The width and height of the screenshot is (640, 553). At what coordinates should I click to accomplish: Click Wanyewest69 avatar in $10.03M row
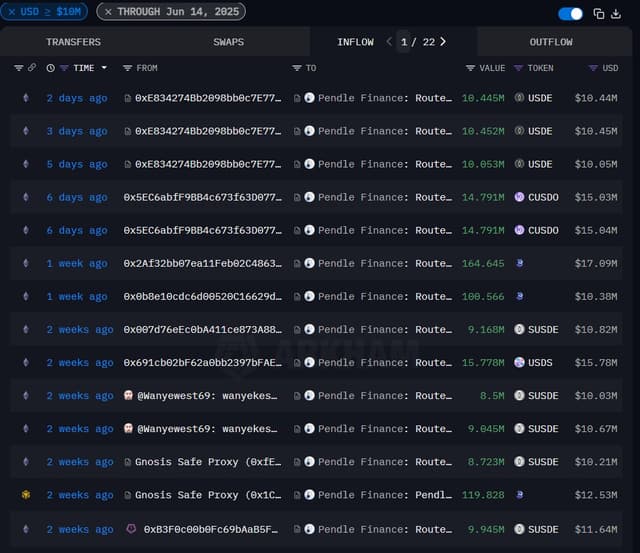(128, 395)
